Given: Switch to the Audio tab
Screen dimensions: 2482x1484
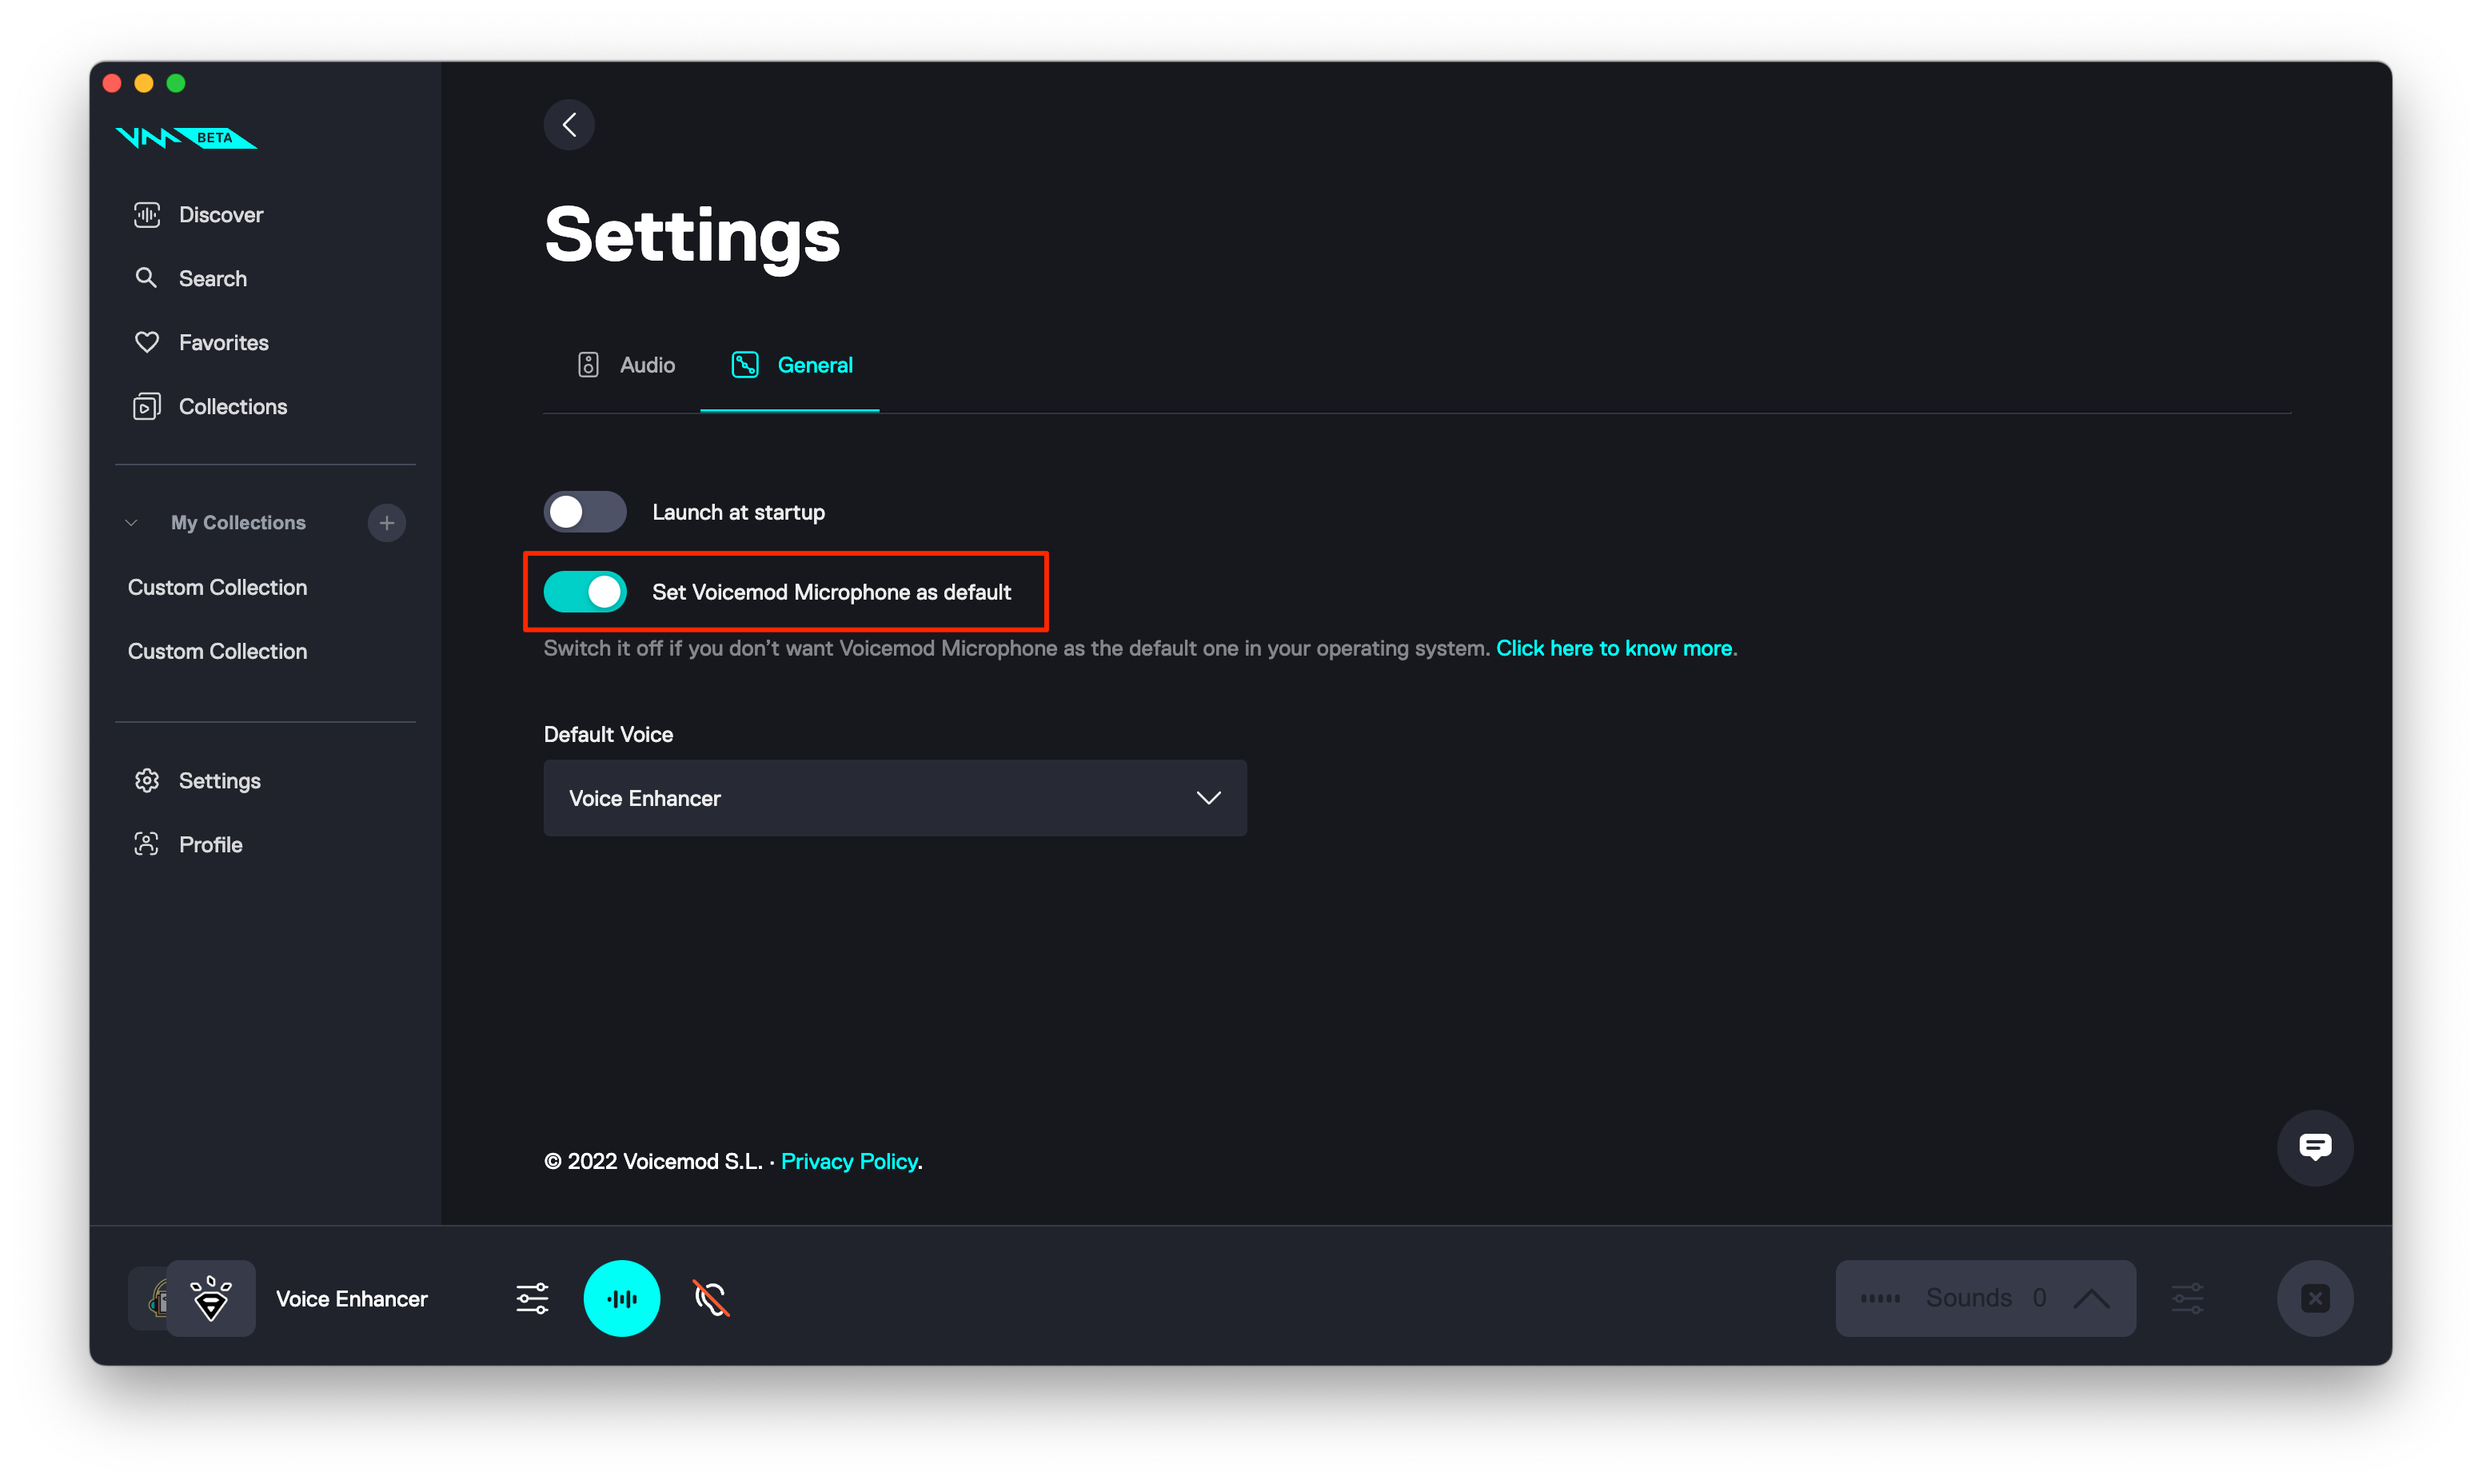Looking at the screenshot, I should pyautogui.click(x=627, y=365).
